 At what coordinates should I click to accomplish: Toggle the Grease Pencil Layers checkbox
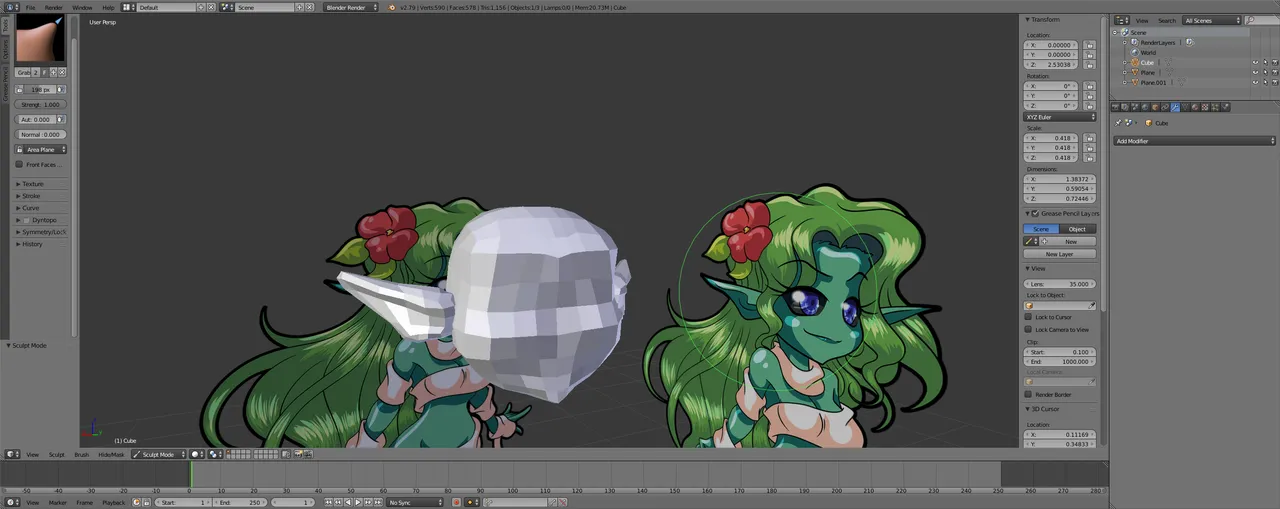[x=1035, y=213]
